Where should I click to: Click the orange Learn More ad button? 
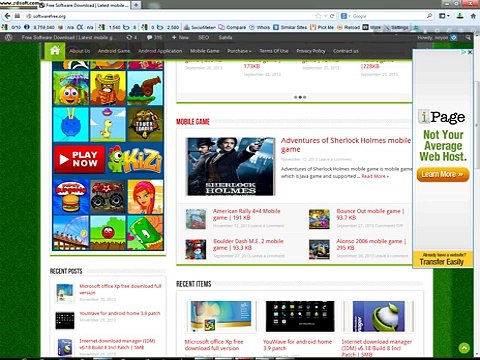(x=443, y=174)
